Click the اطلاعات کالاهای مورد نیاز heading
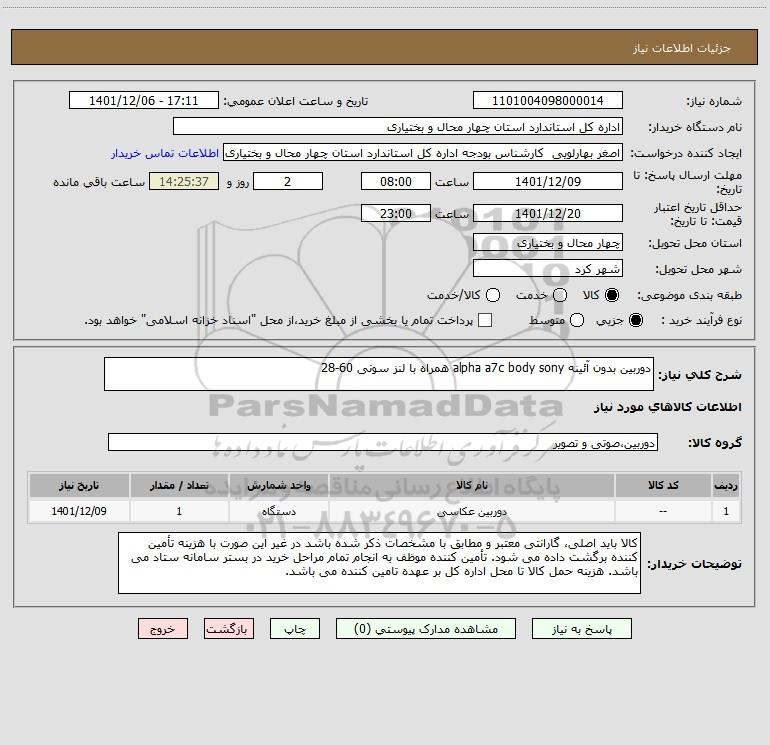Image resolution: width=770 pixels, height=745 pixels. coord(667,407)
